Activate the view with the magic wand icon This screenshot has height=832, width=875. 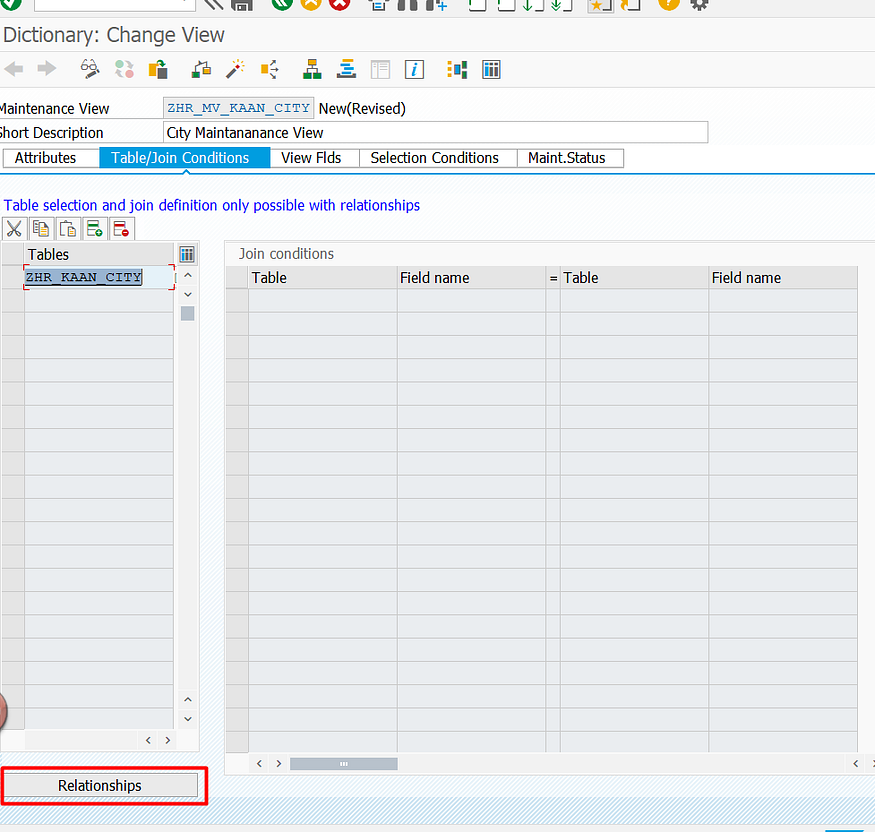click(235, 69)
